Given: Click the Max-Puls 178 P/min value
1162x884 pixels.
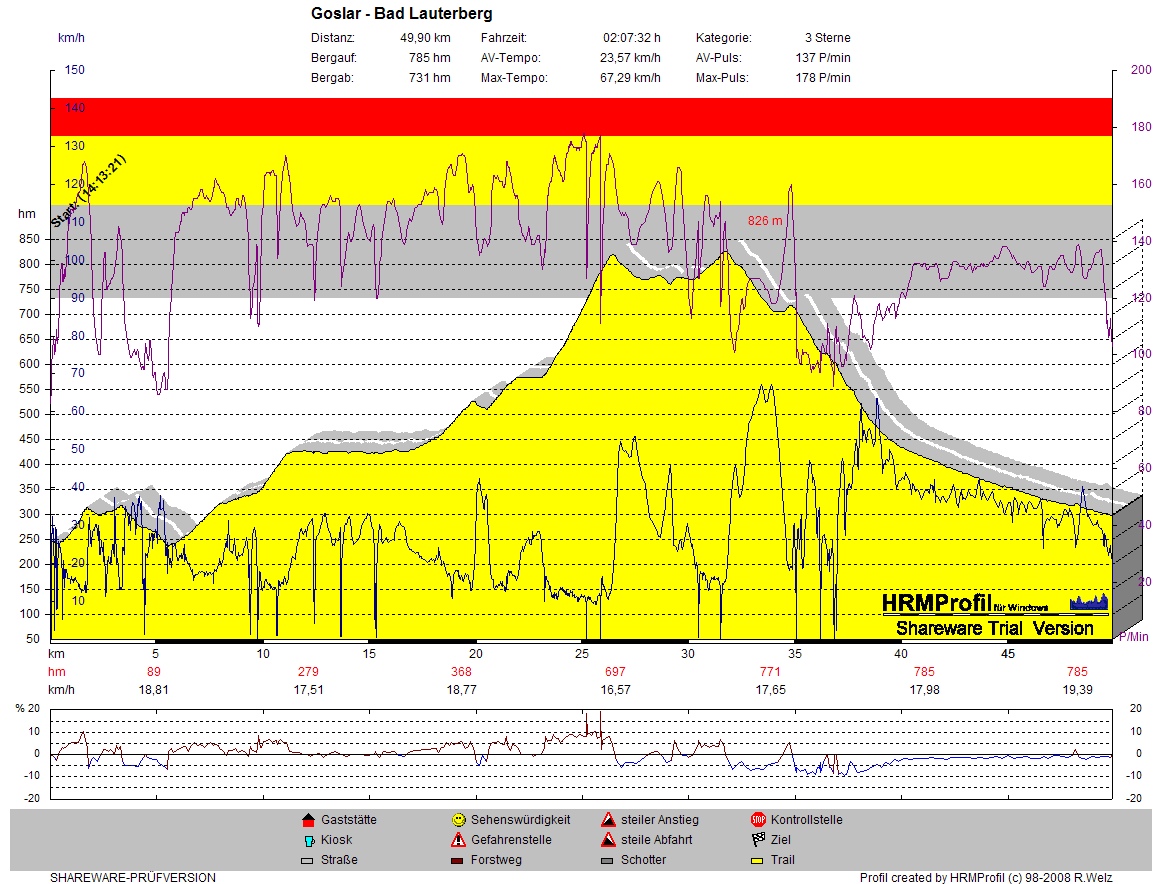Looking at the screenshot, I should [823, 78].
